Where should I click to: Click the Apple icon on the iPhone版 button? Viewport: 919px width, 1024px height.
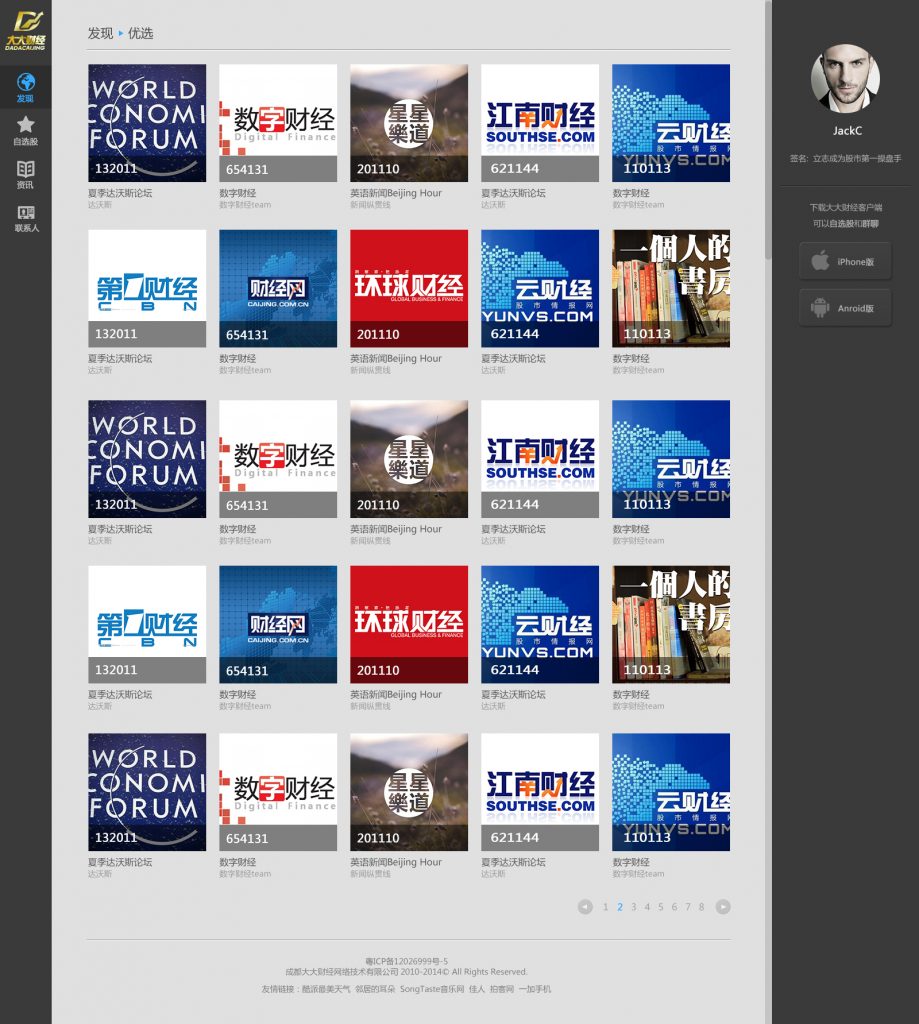pyautogui.click(x=820, y=261)
